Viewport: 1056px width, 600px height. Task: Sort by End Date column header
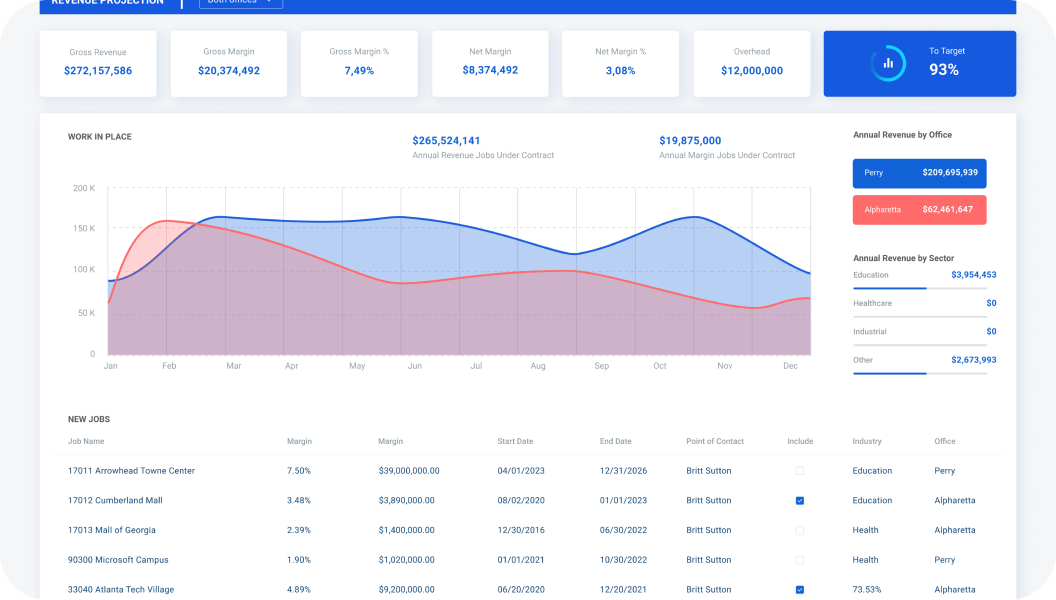coord(616,441)
